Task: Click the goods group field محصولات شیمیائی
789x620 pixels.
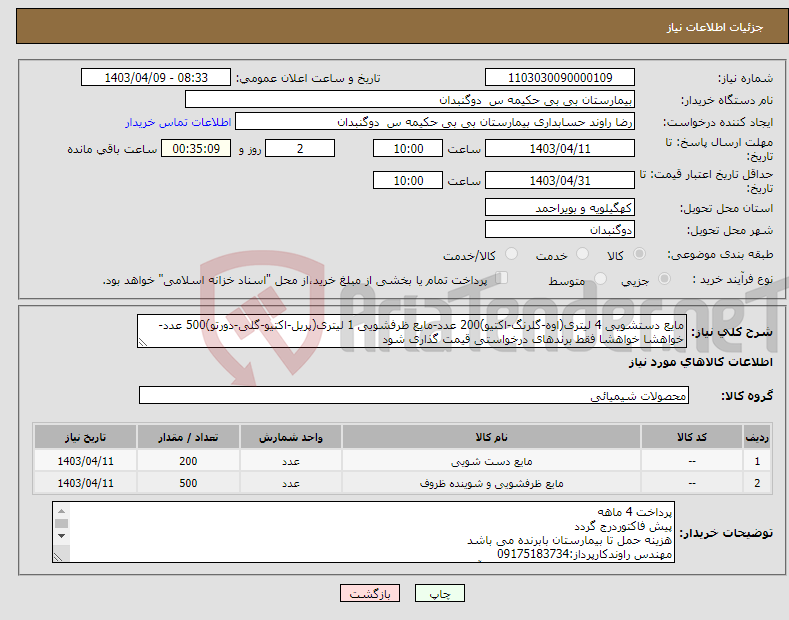Action: click(x=414, y=396)
